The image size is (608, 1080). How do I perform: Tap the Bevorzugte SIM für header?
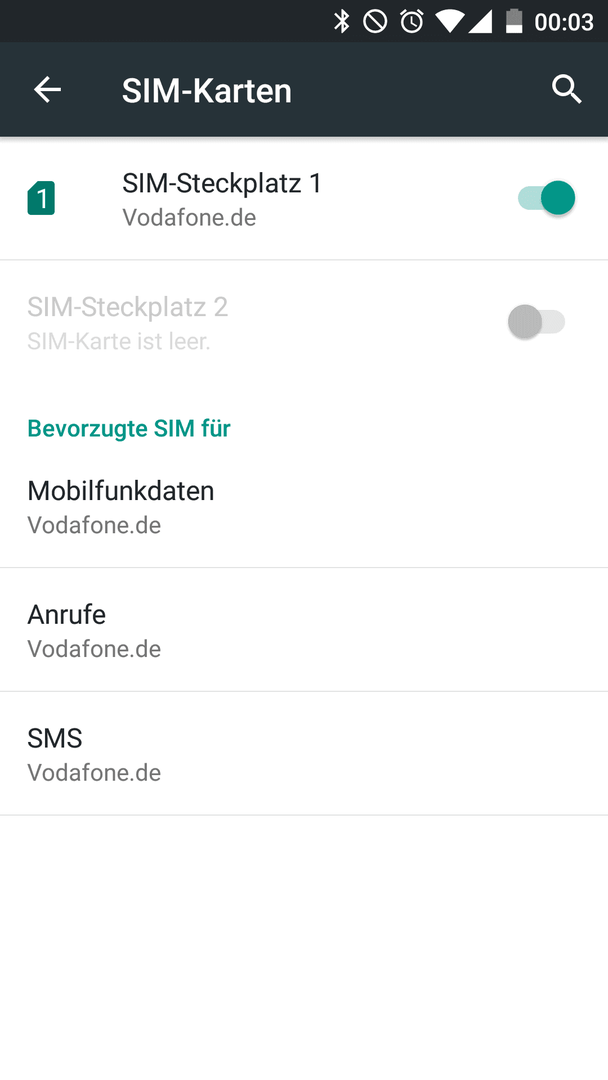pyautogui.click(x=129, y=428)
